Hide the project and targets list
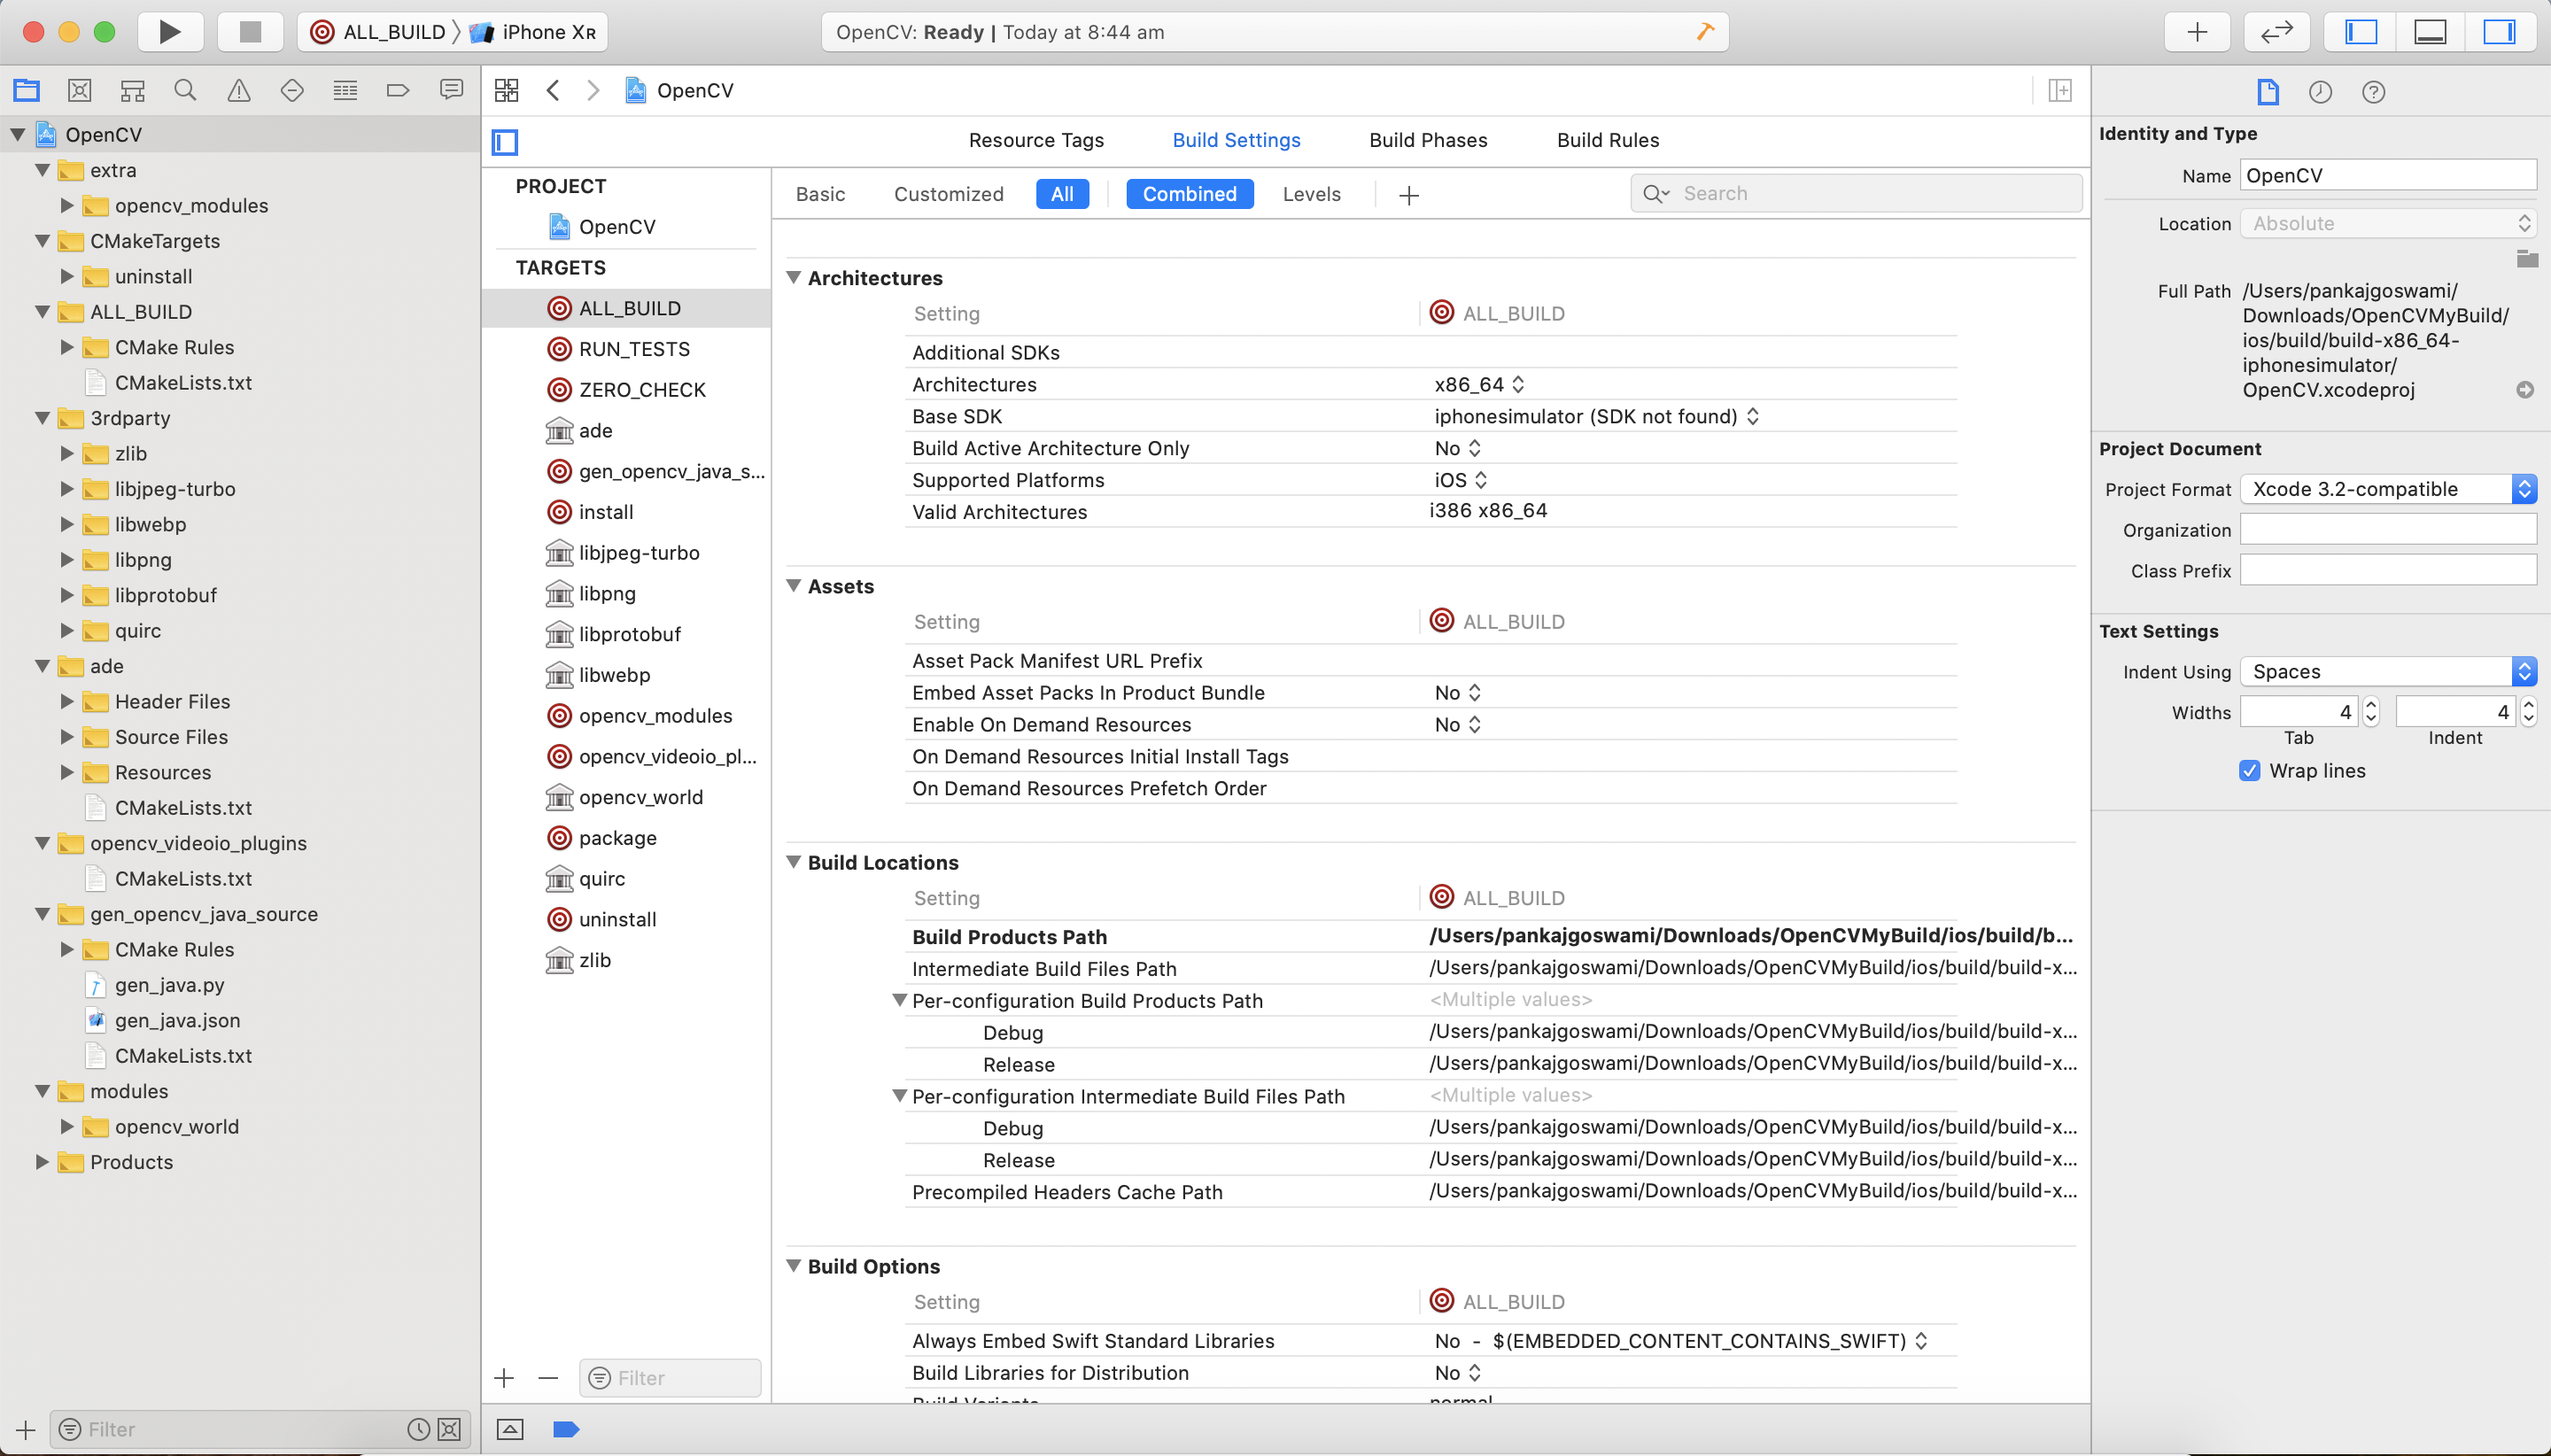Viewport: 2551px width, 1456px height. click(x=505, y=142)
